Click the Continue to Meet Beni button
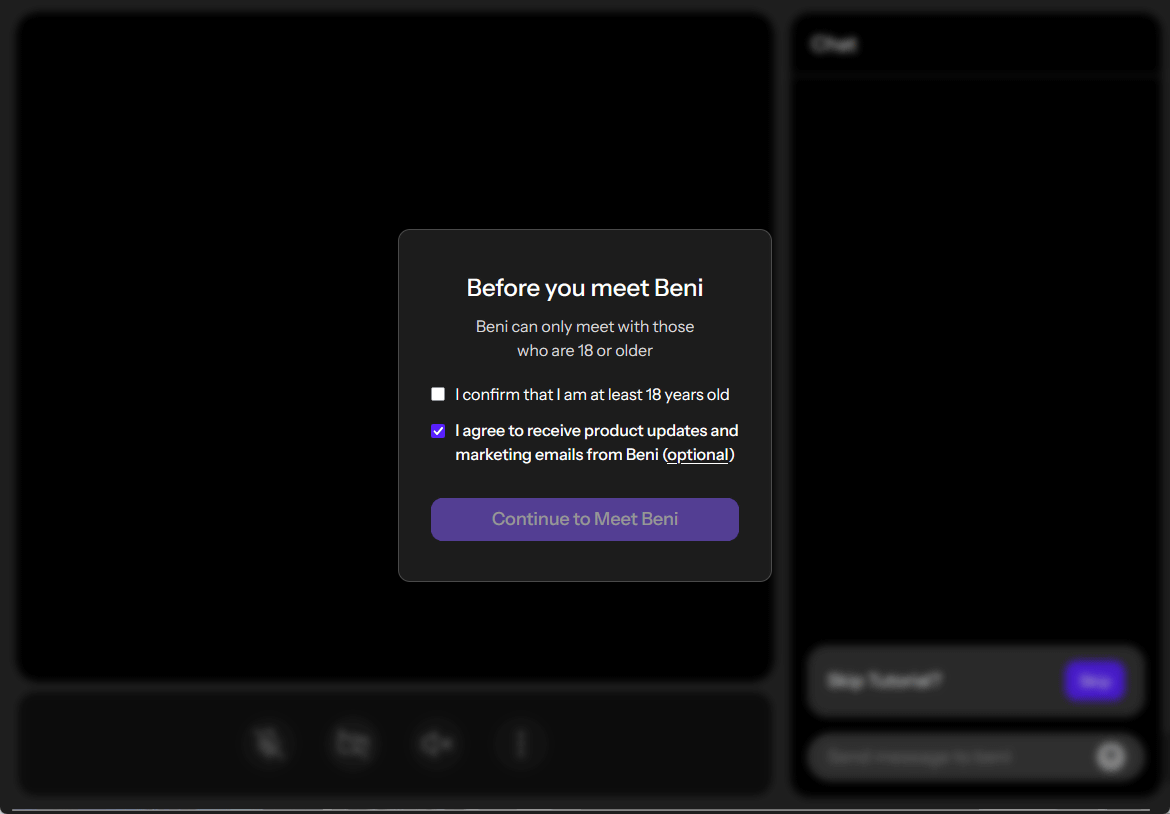The width and height of the screenshot is (1170, 814). click(x=584, y=519)
